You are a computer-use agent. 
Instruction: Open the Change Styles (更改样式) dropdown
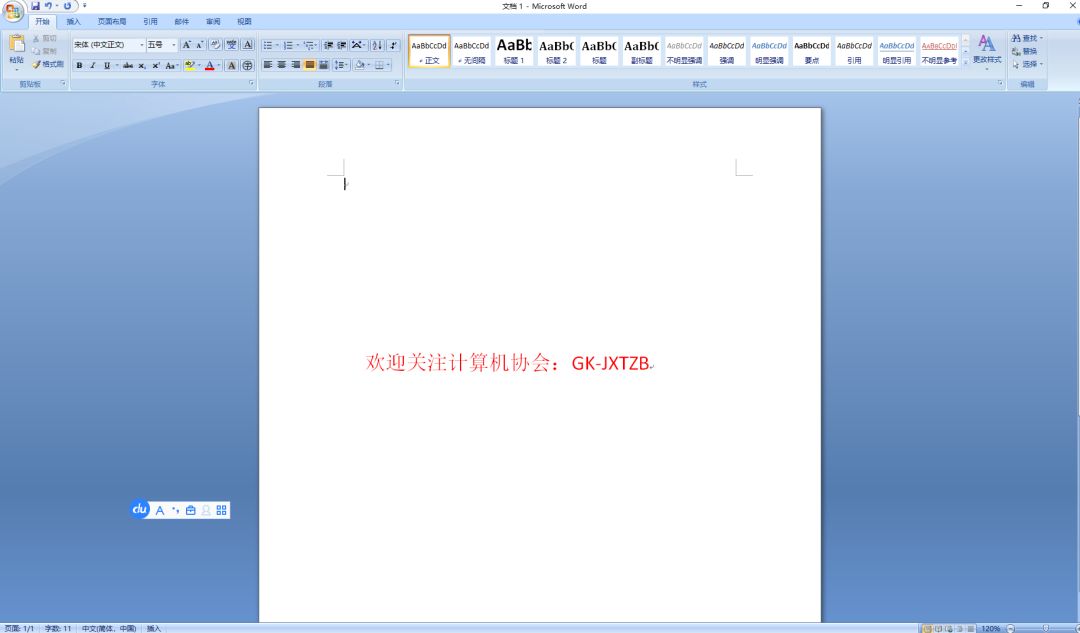986,51
